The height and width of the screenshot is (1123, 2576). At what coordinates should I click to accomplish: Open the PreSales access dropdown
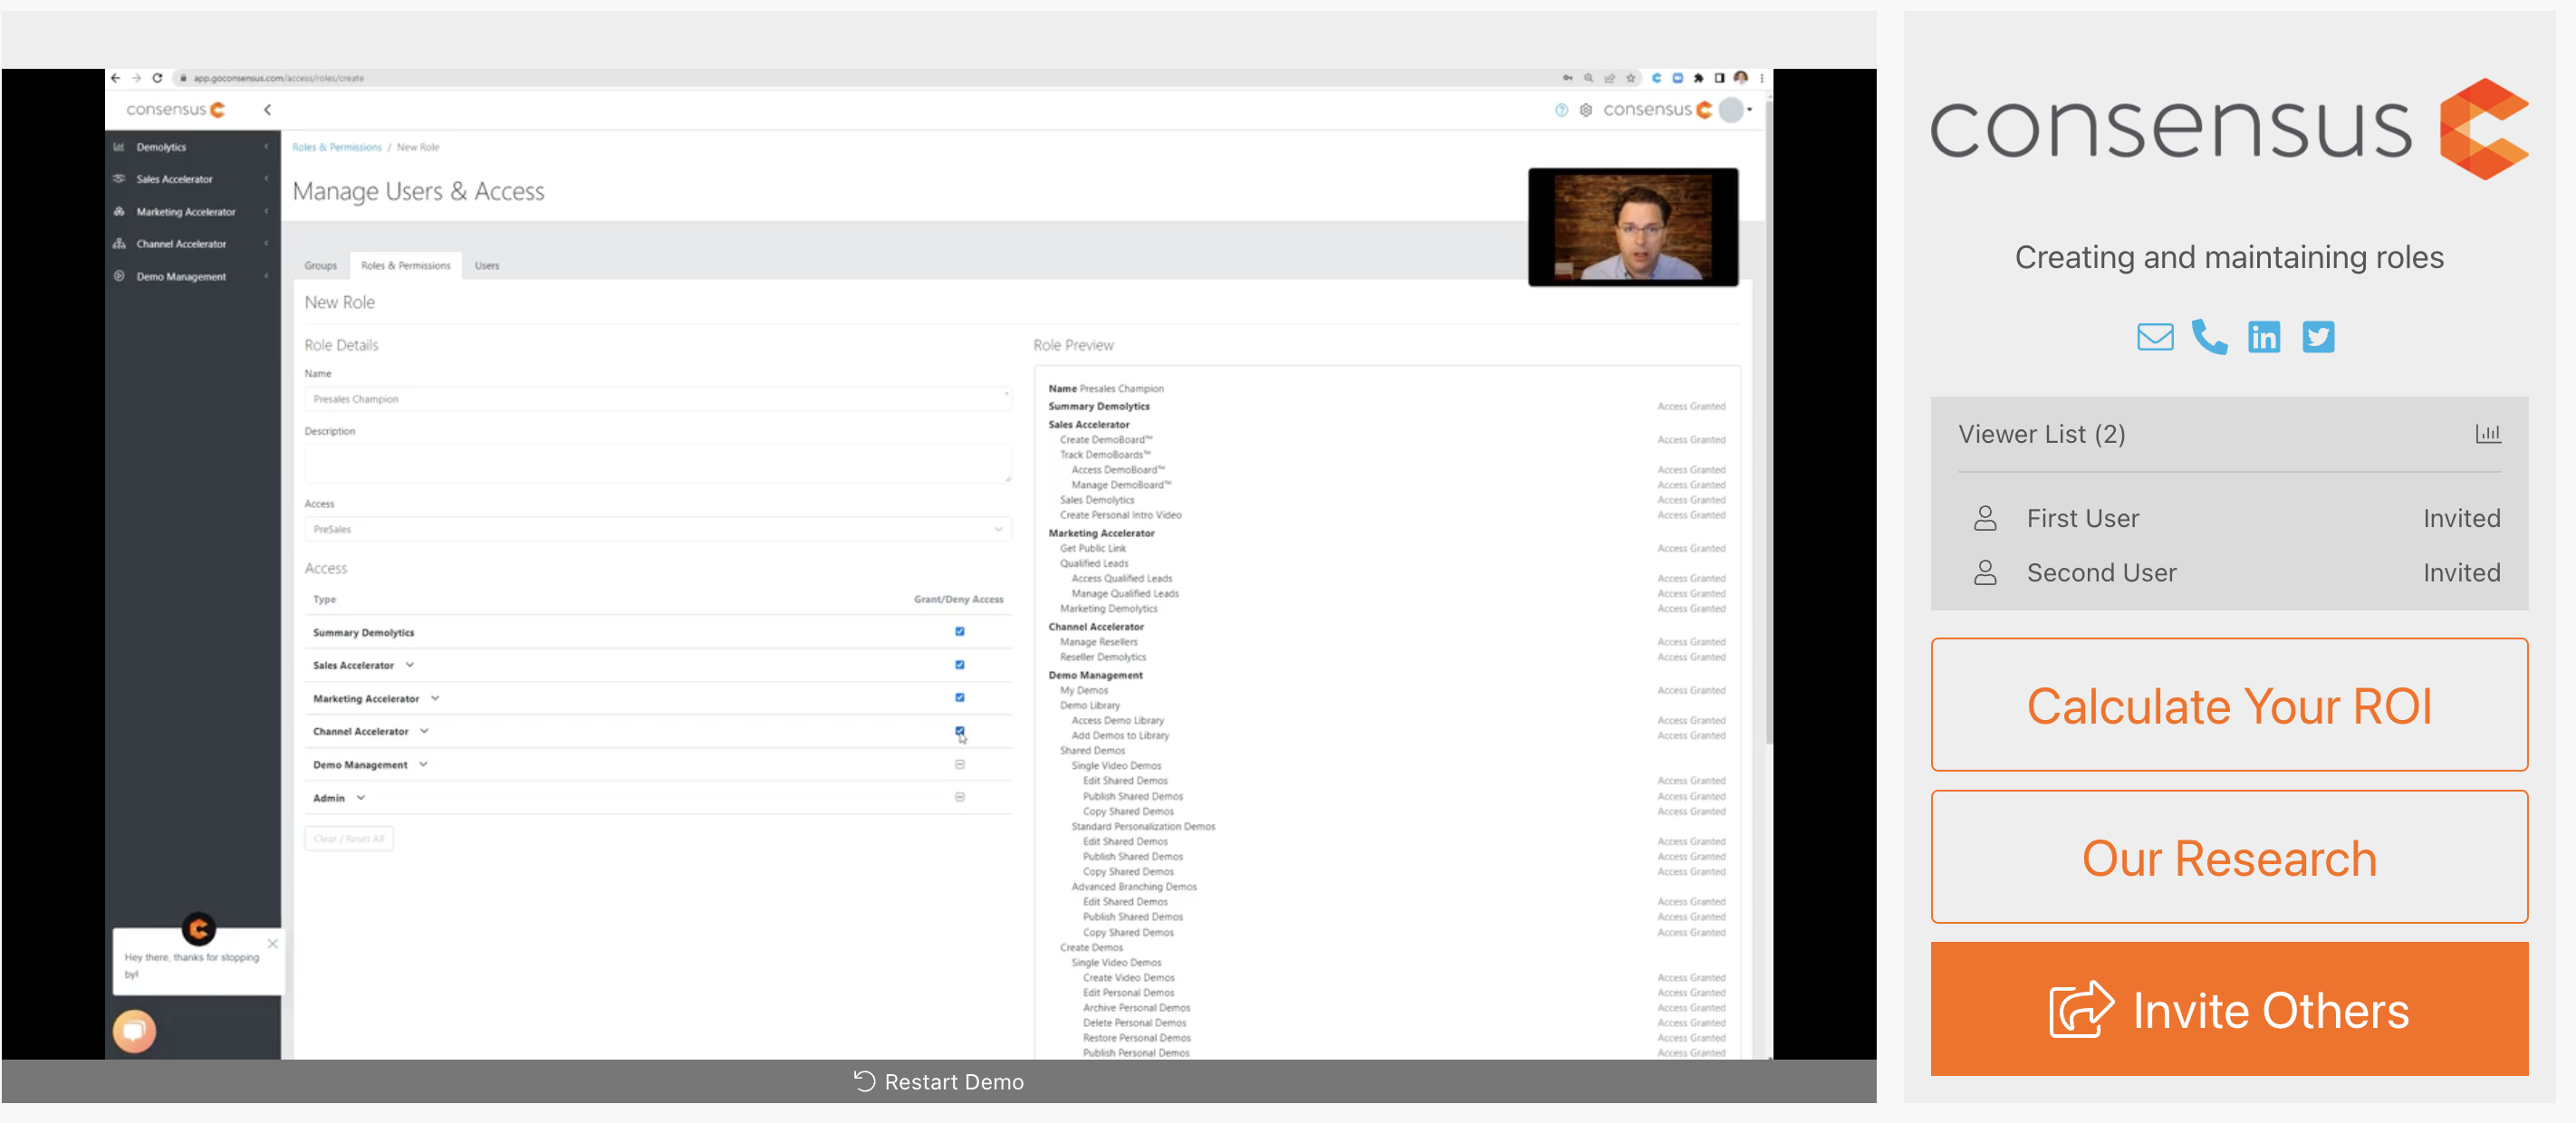657,529
